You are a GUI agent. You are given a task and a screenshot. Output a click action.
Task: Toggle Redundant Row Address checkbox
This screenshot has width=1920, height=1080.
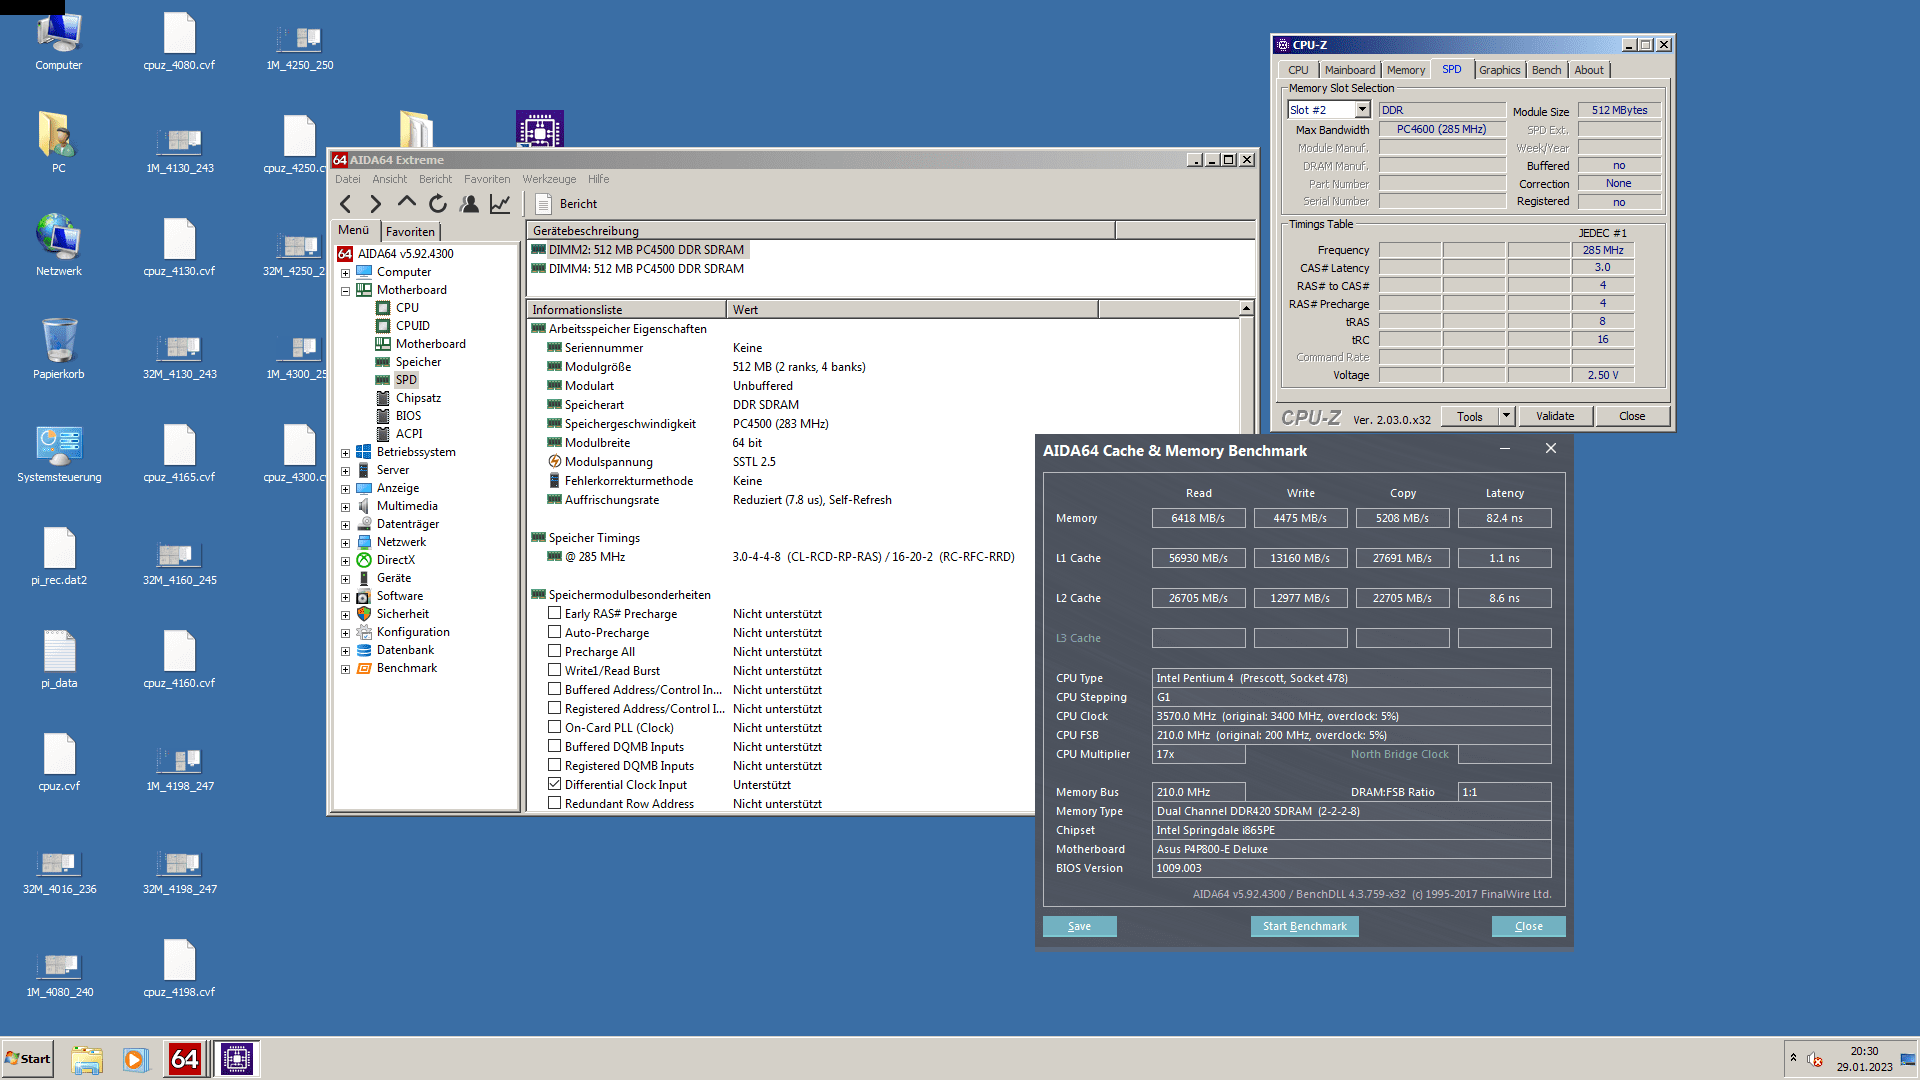pos(554,803)
